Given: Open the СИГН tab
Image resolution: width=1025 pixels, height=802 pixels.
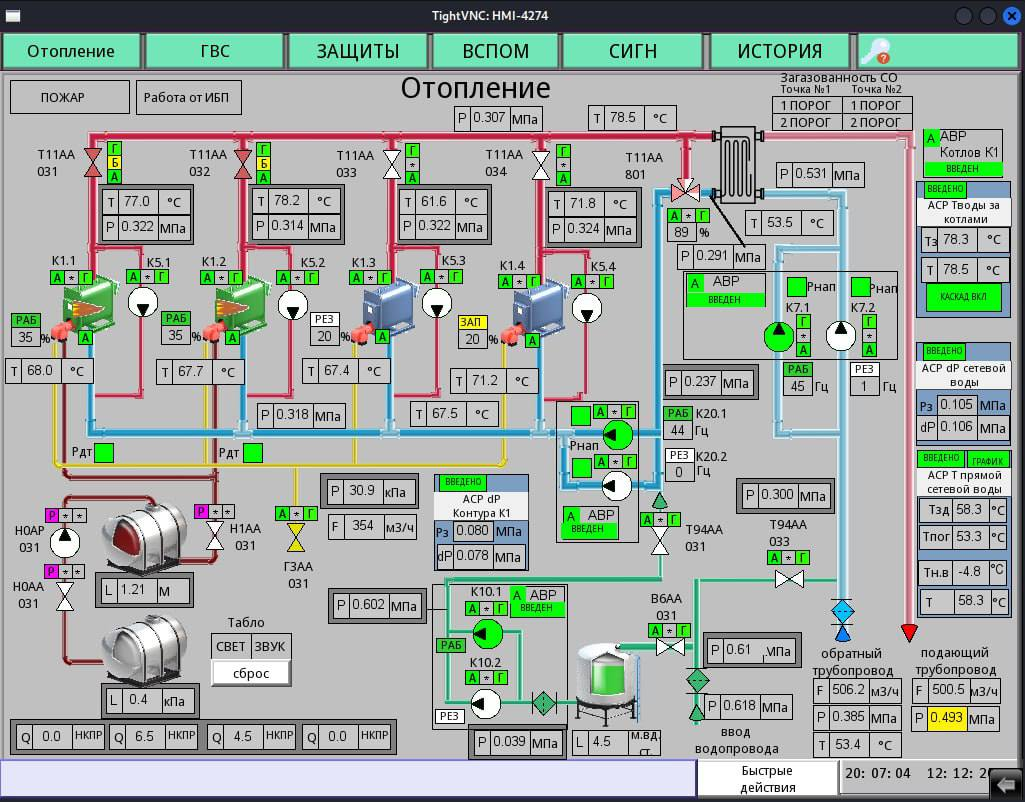Looking at the screenshot, I should pyautogui.click(x=632, y=51).
